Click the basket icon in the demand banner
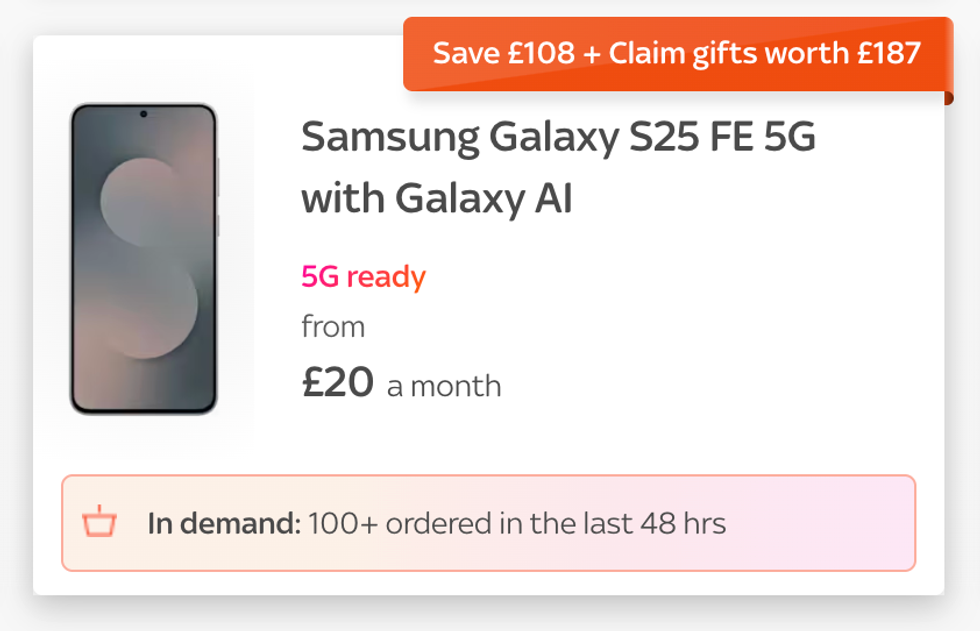This screenshot has height=631, width=980. pos(100,522)
